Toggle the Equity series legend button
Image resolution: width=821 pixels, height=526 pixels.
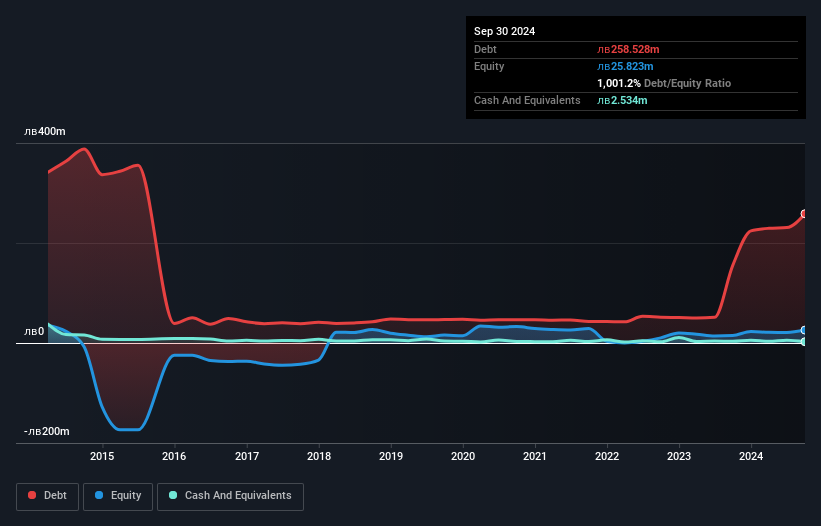pyautogui.click(x=118, y=496)
